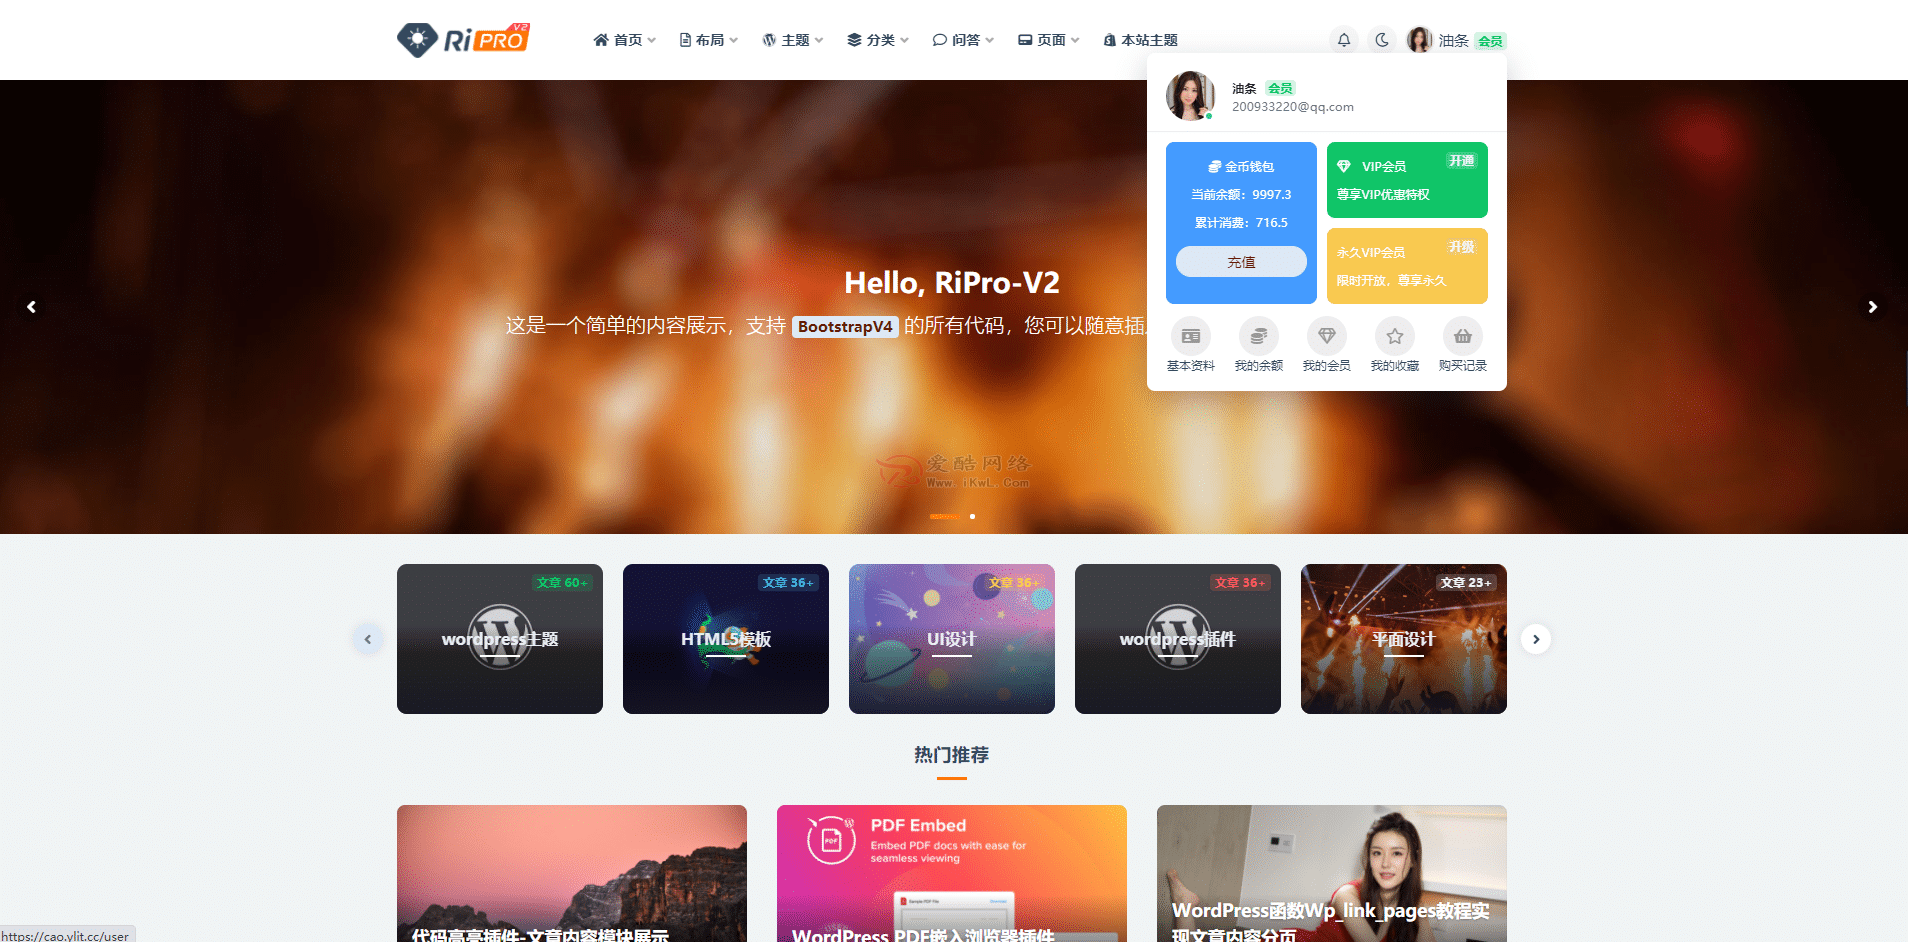Screen dimensions: 1908x942
Task: Open 基本资料 in the user menu
Action: tap(1190, 345)
